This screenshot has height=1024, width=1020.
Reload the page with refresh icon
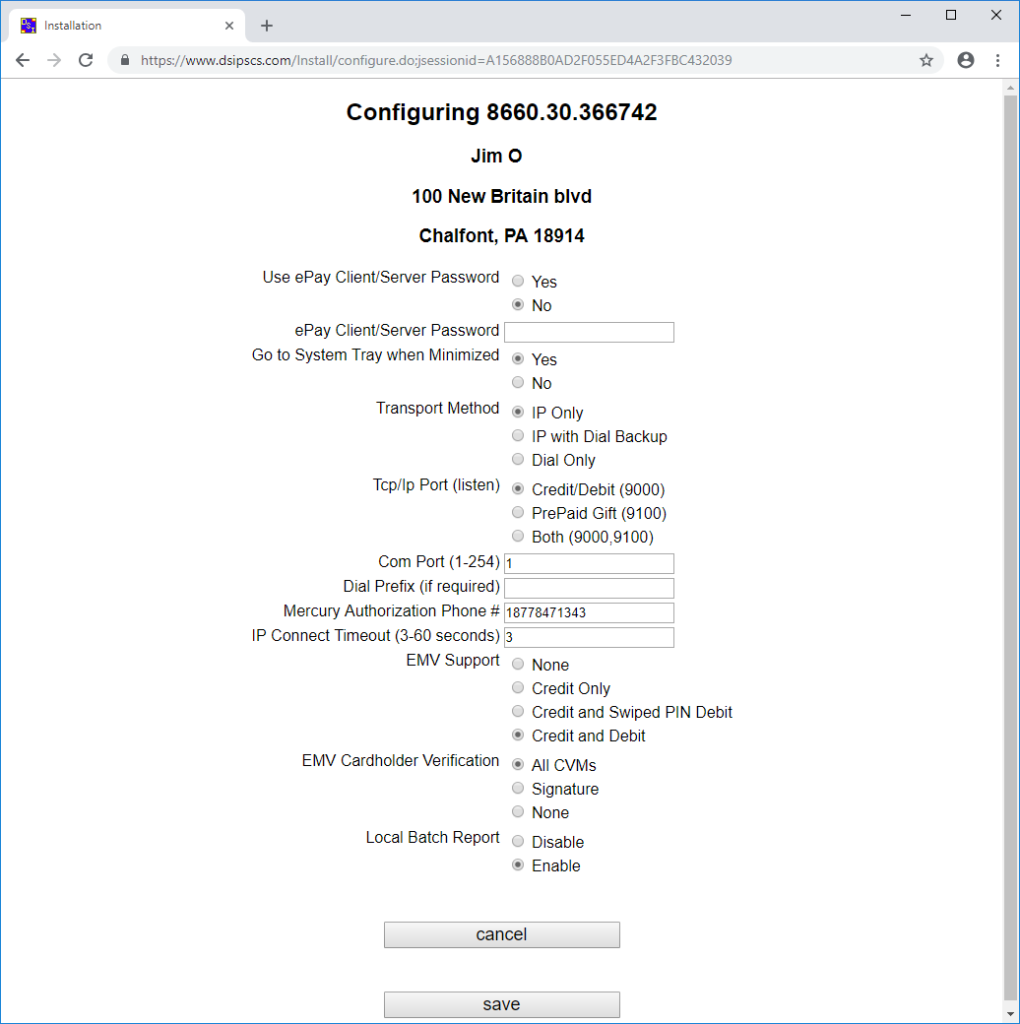pos(86,61)
